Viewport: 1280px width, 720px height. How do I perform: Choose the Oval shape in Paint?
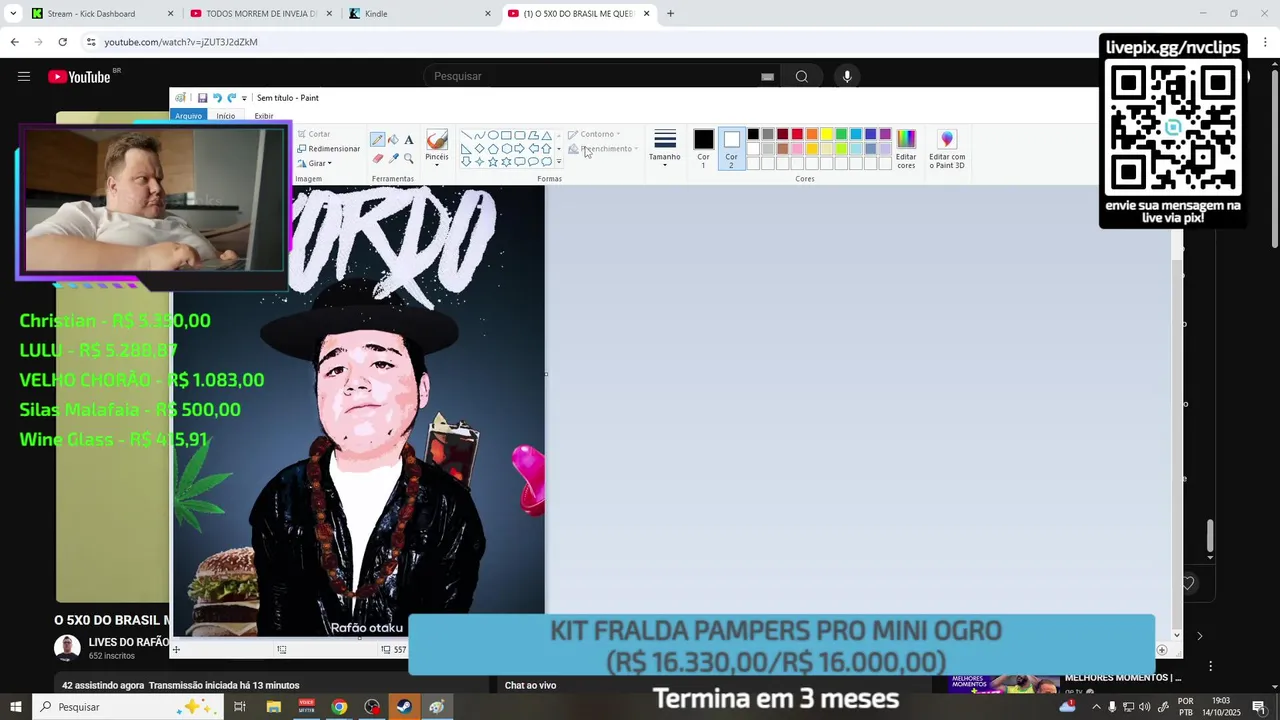[x=493, y=135]
